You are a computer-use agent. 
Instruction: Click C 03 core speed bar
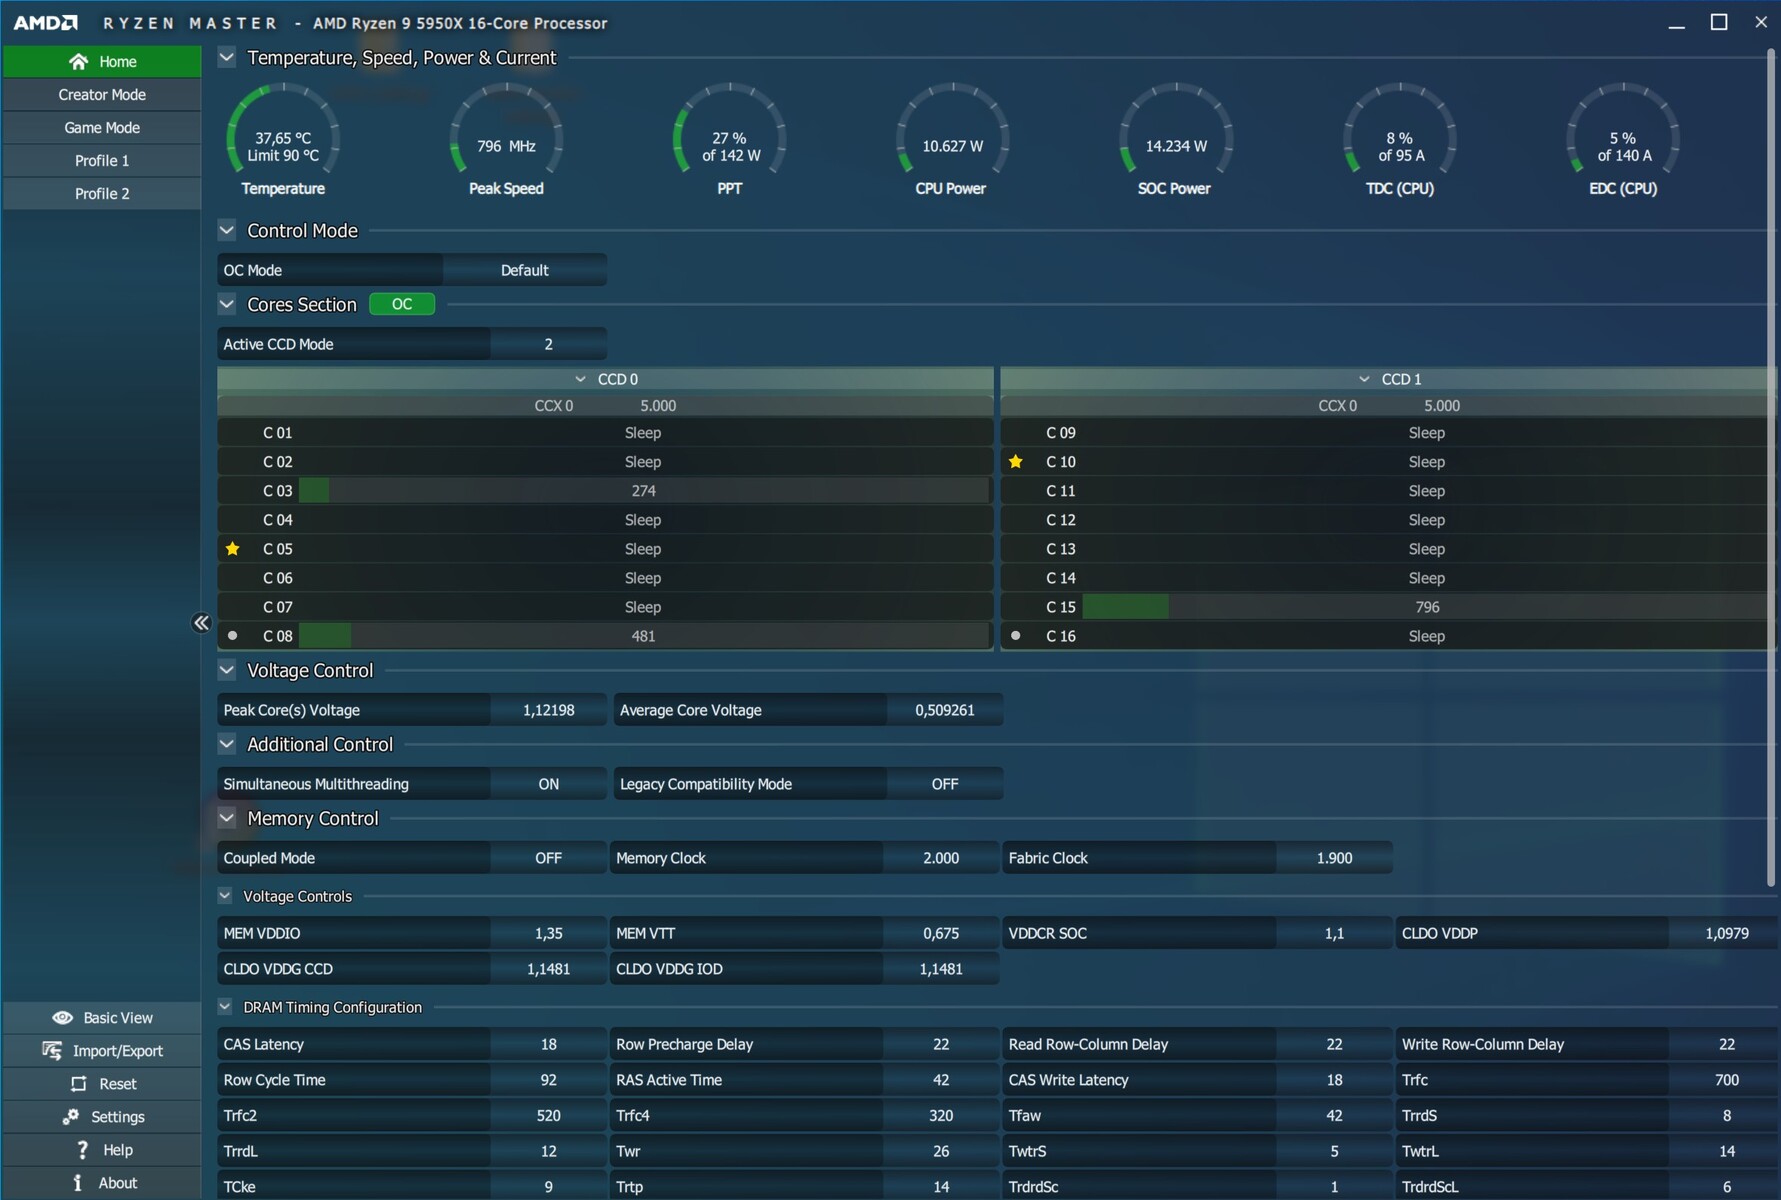[644, 491]
